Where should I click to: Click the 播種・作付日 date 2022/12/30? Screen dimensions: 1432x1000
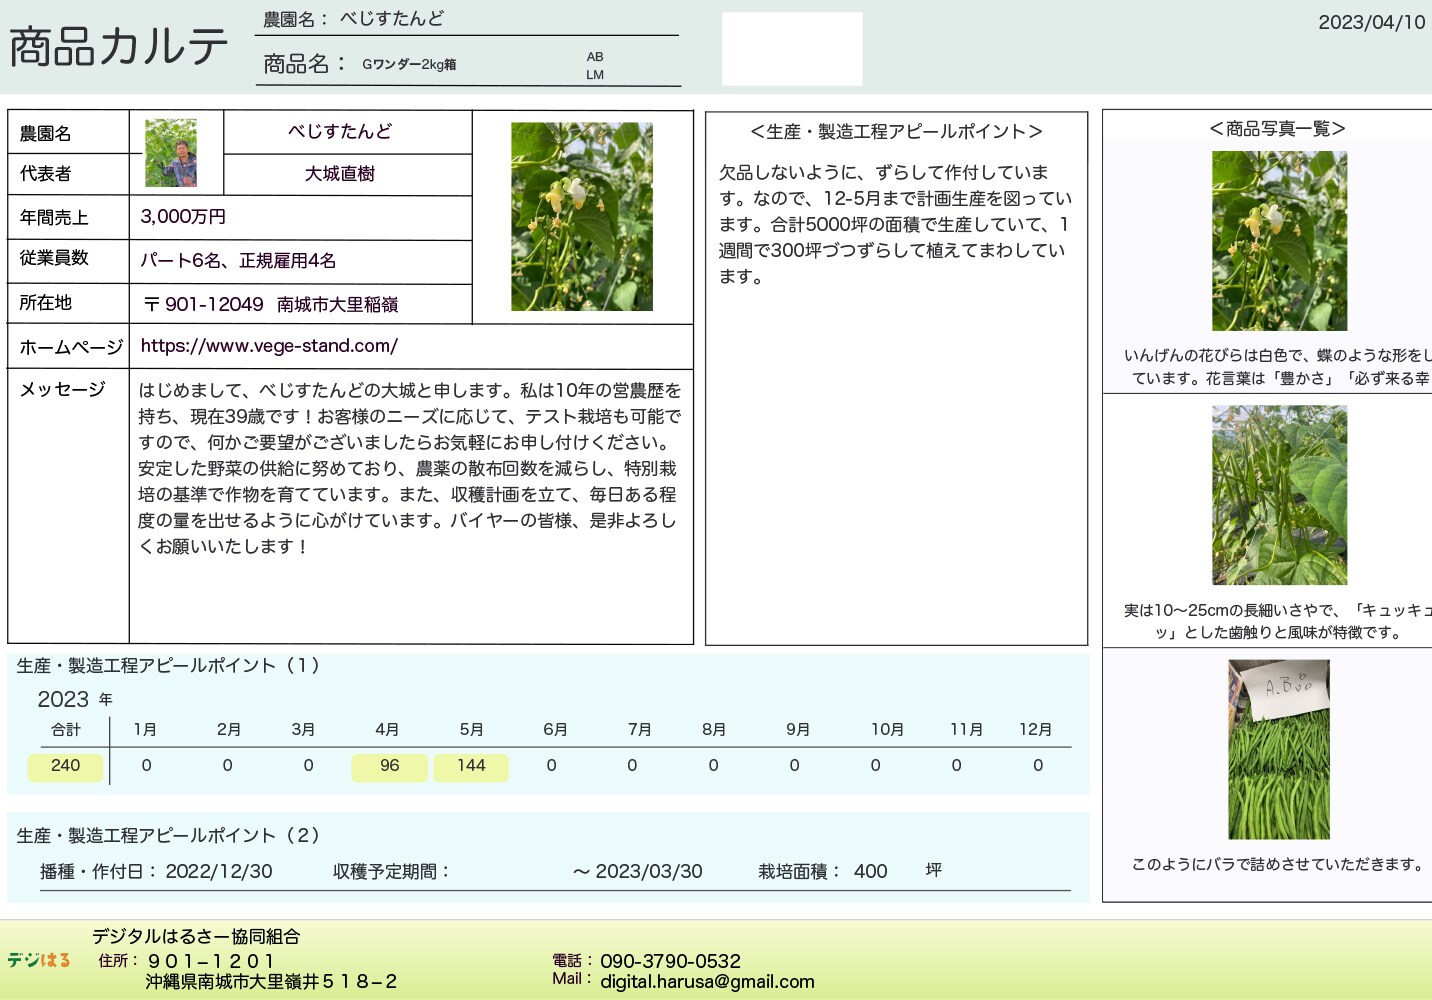click(x=219, y=872)
